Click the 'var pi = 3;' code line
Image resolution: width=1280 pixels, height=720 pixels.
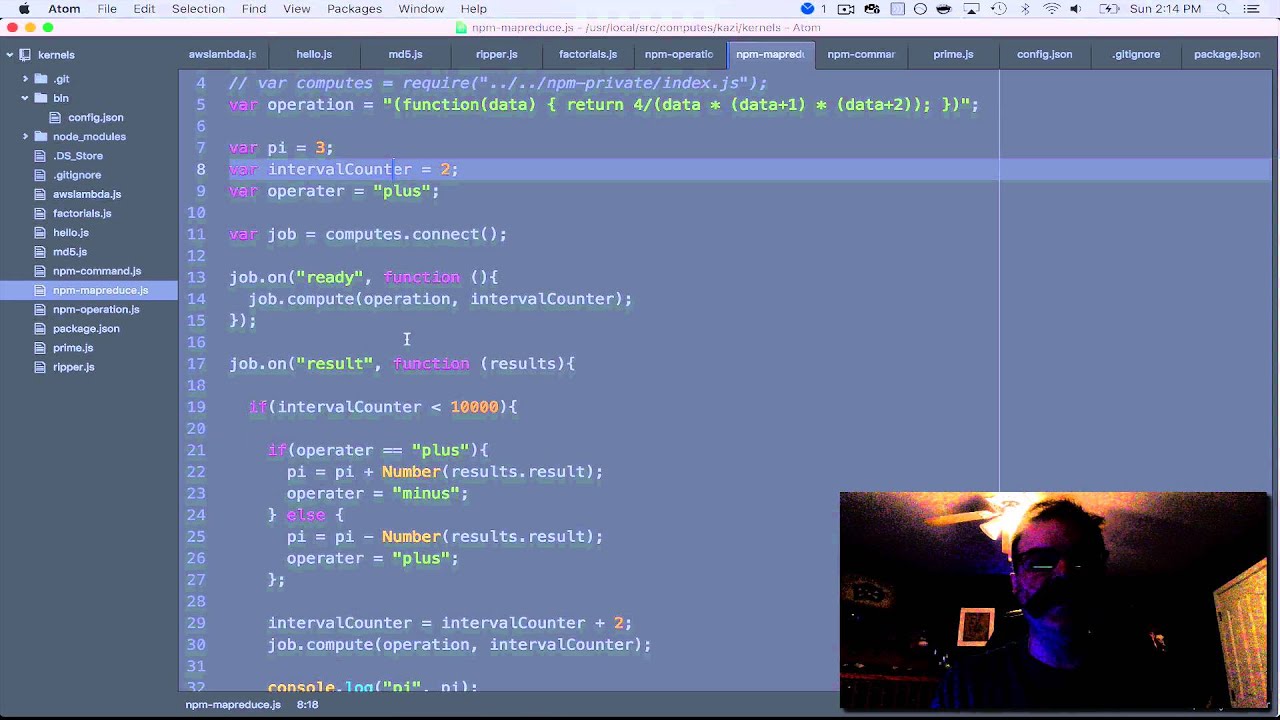point(281,148)
